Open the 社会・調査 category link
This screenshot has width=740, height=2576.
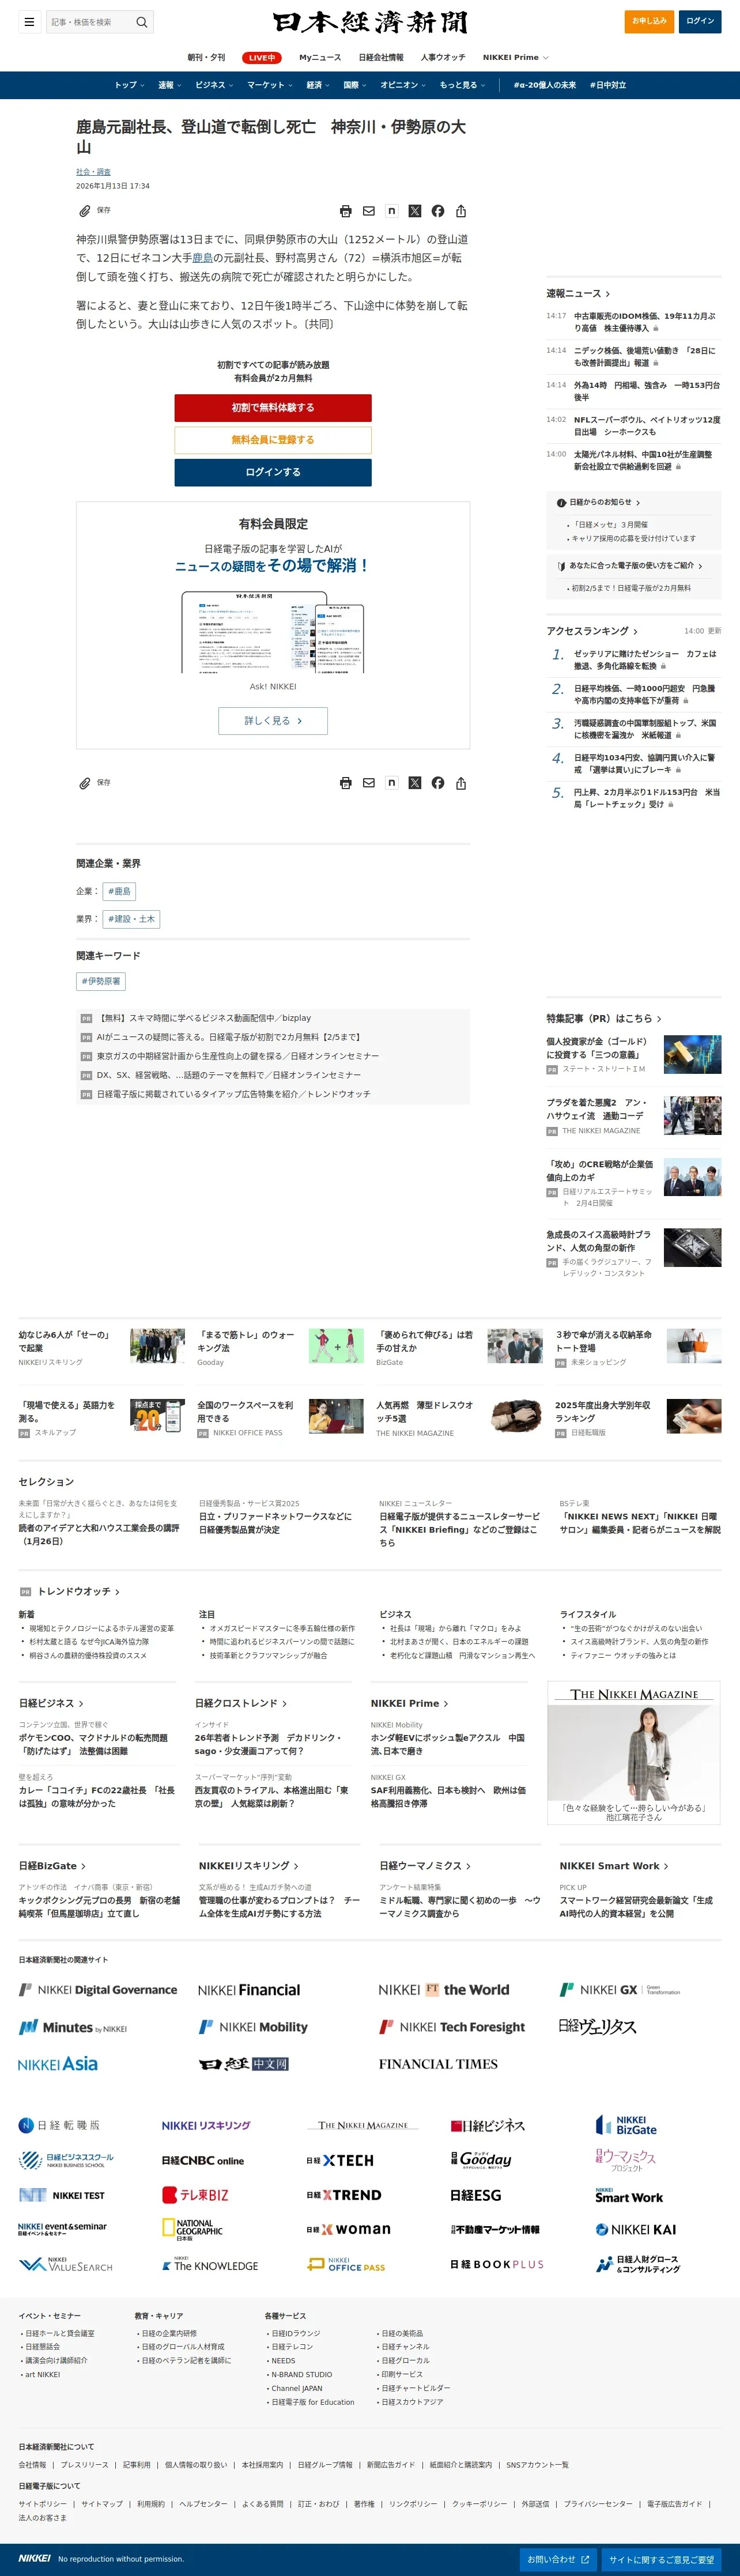coord(94,172)
